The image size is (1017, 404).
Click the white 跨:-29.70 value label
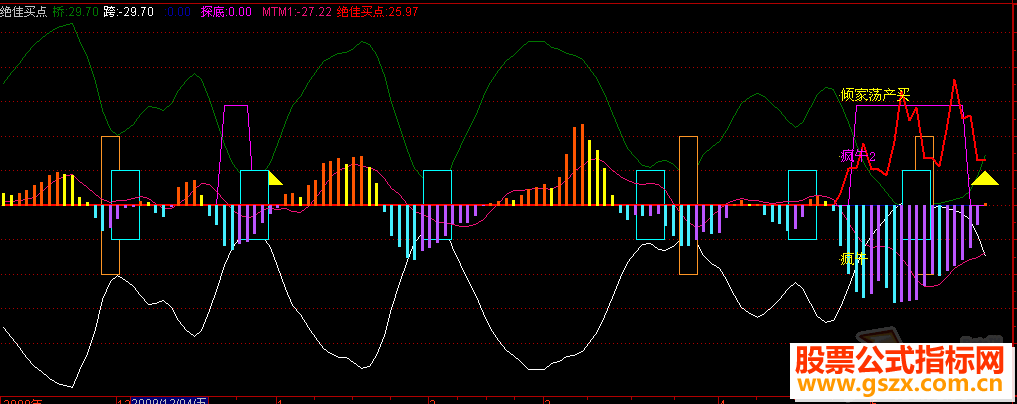tap(129, 12)
